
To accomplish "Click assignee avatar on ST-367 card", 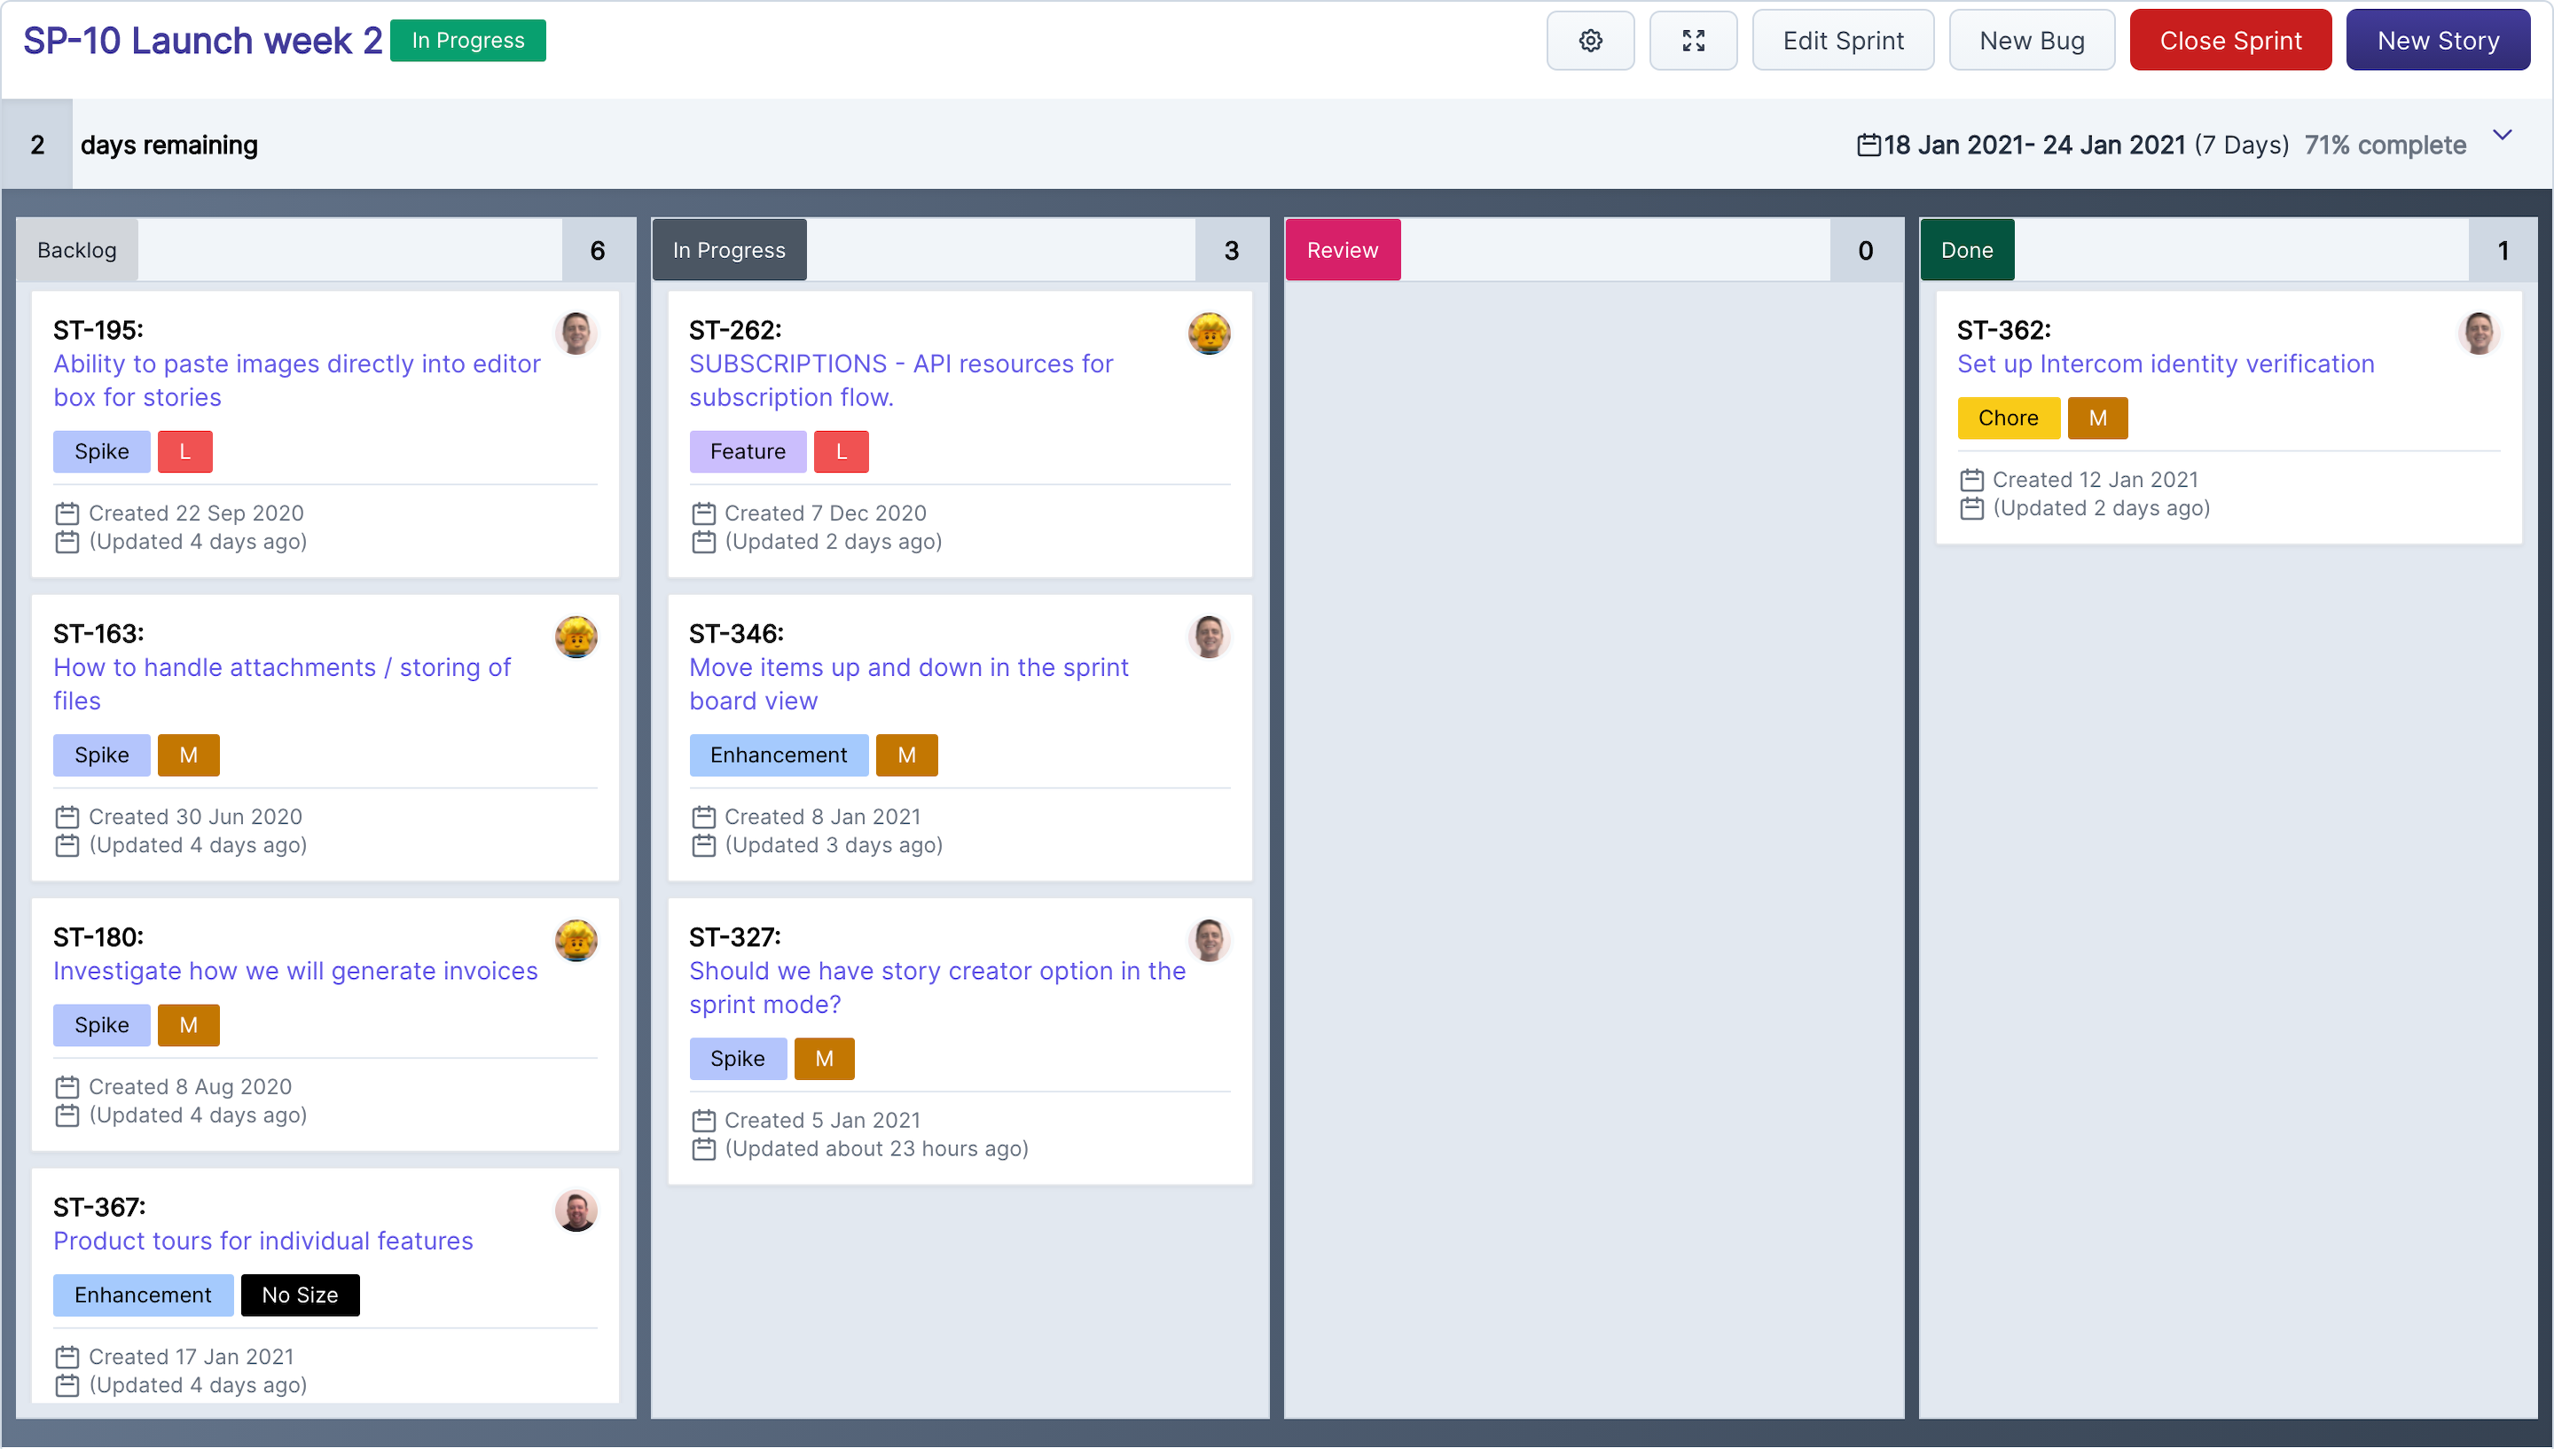I will [x=576, y=1211].
